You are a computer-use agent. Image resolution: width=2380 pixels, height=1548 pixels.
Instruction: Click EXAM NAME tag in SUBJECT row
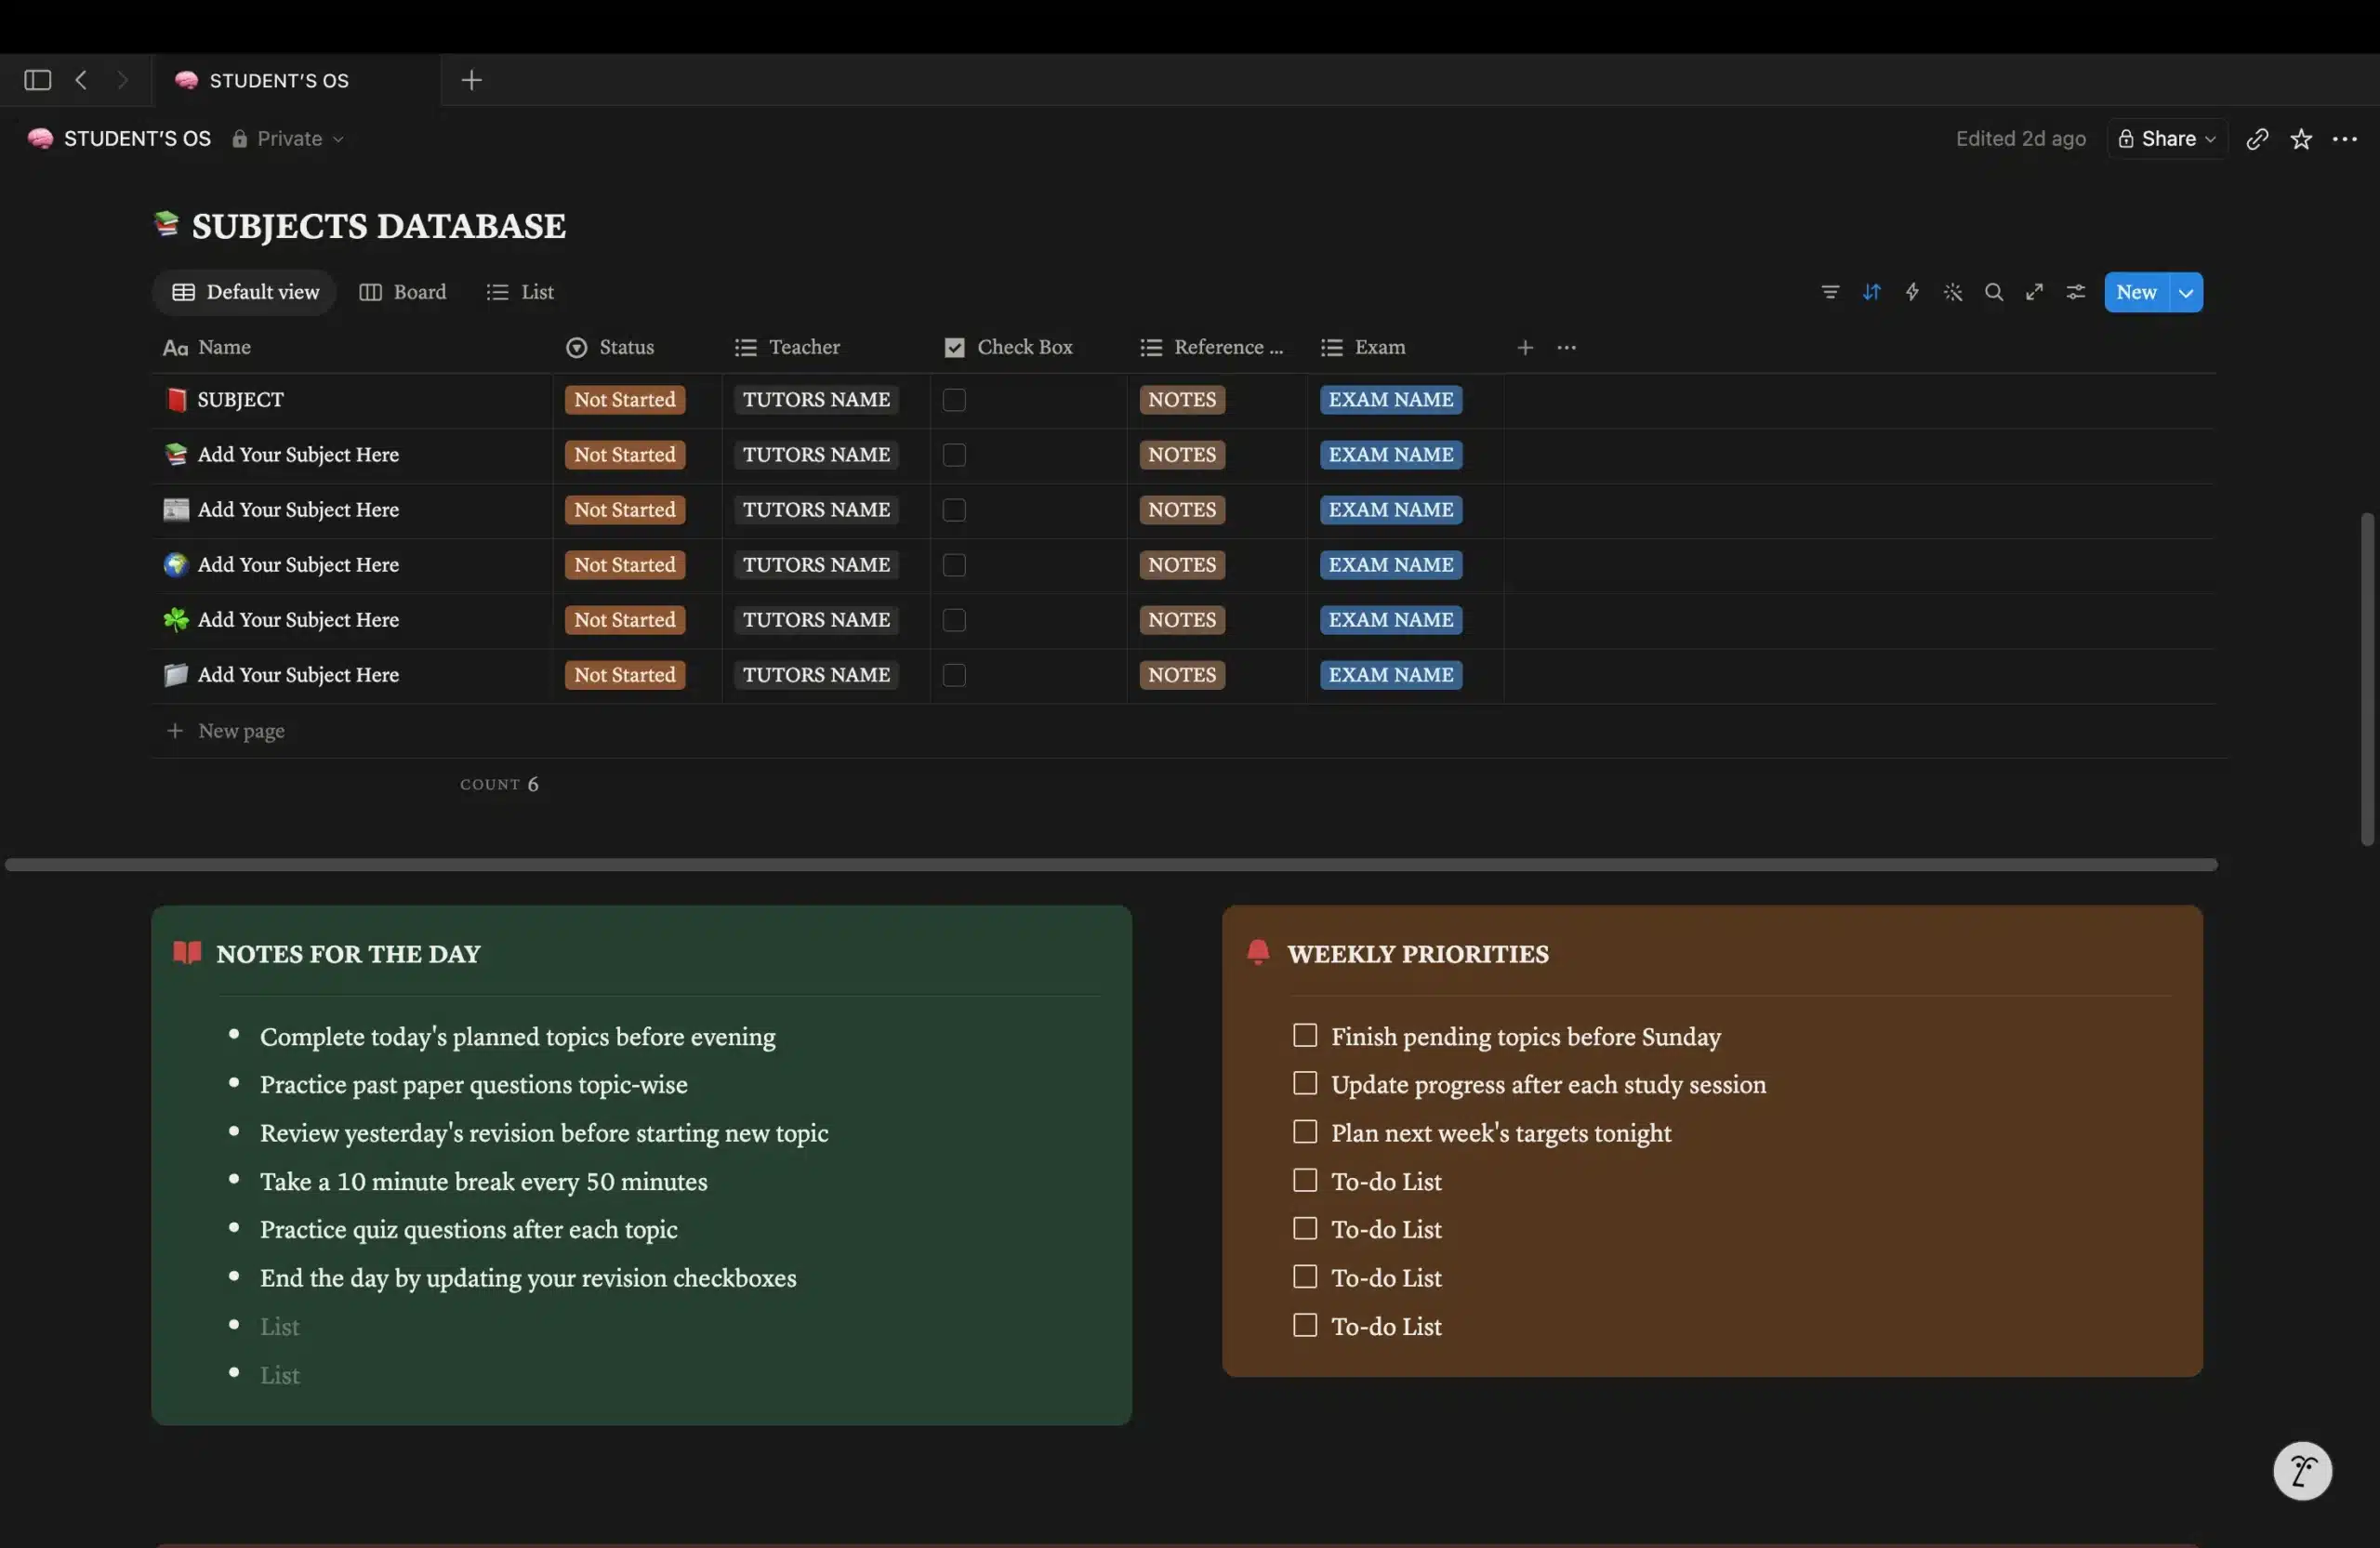pos(1390,400)
